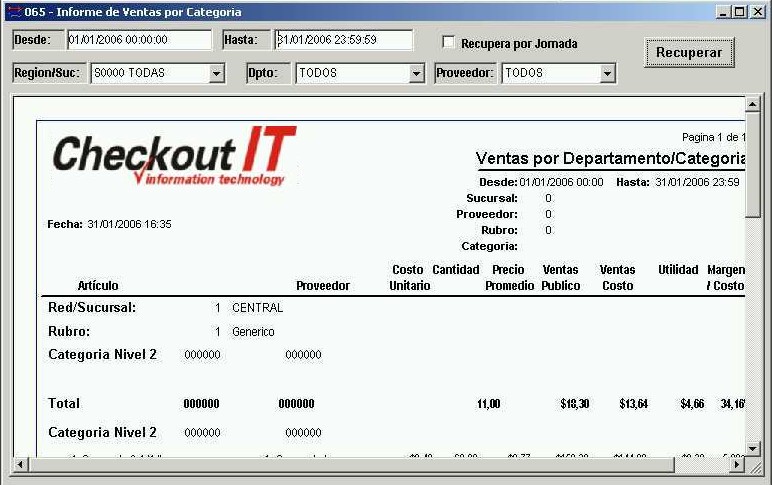Maximize the Informe de Ventas window
The height and width of the screenshot is (485, 772).
click(740, 12)
